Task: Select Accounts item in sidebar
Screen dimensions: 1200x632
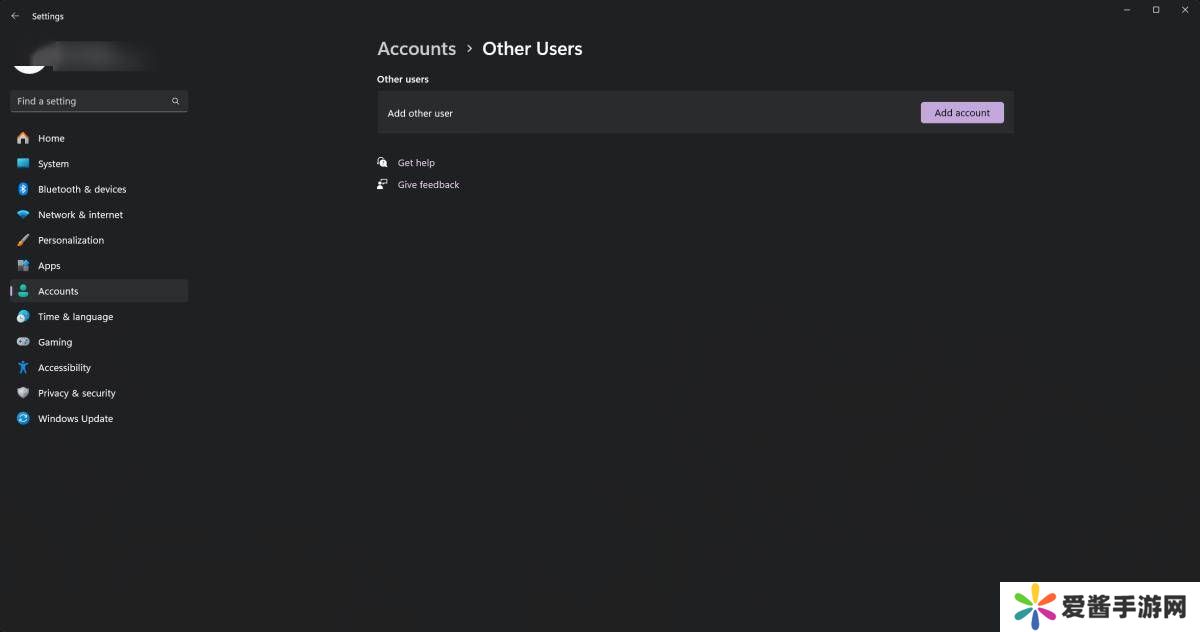Action: (x=58, y=291)
